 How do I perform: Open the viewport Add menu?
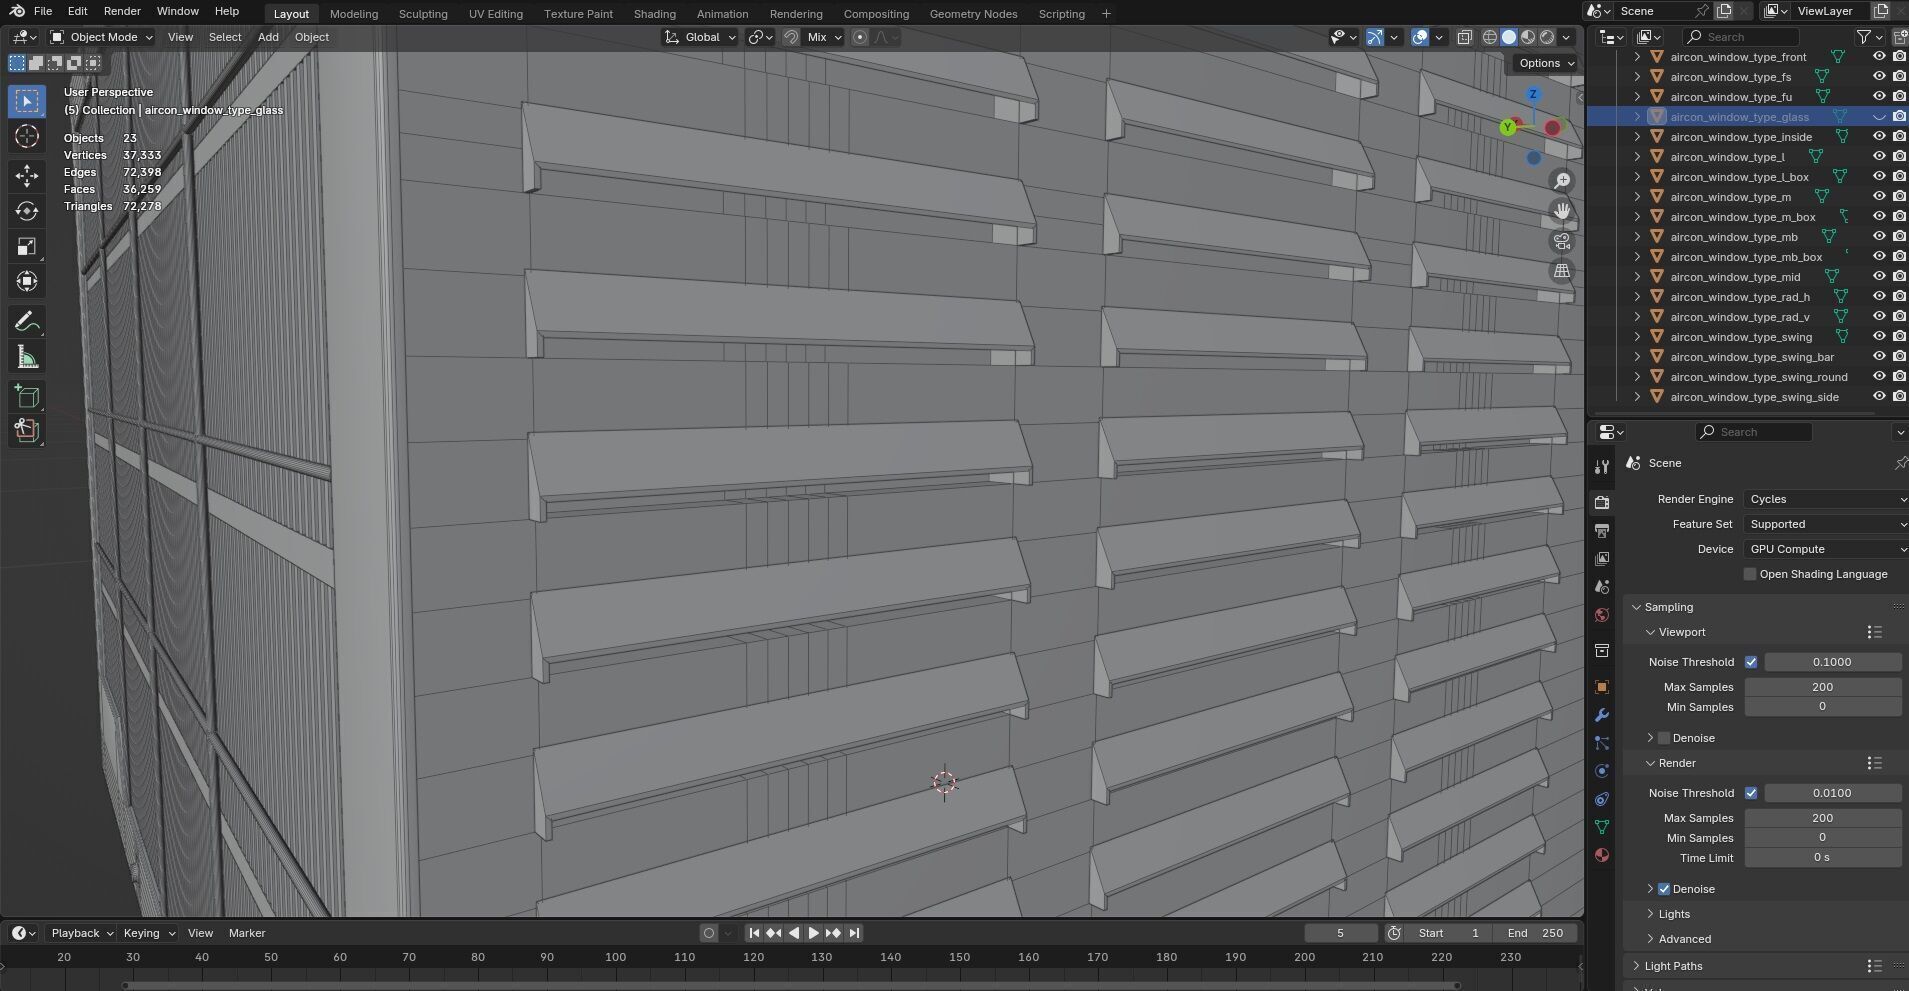tap(268, 37)
